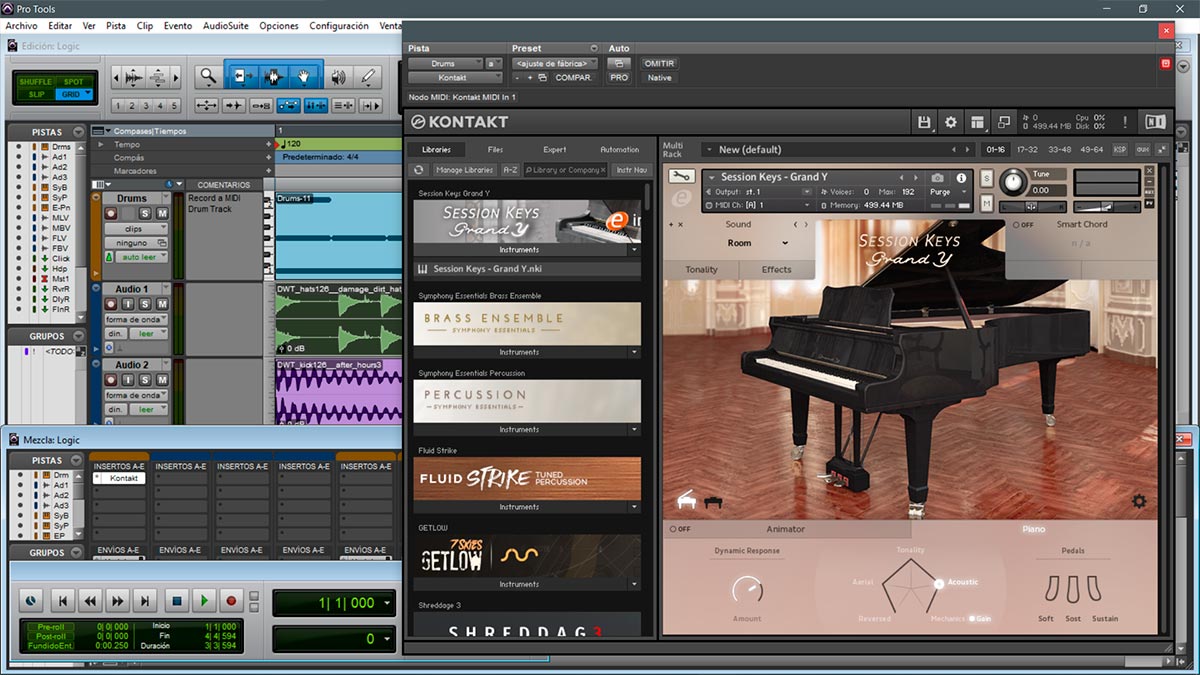Open Kontakt options gear icon
This screenshot has width=1200, height=675.
coord(951,122)
